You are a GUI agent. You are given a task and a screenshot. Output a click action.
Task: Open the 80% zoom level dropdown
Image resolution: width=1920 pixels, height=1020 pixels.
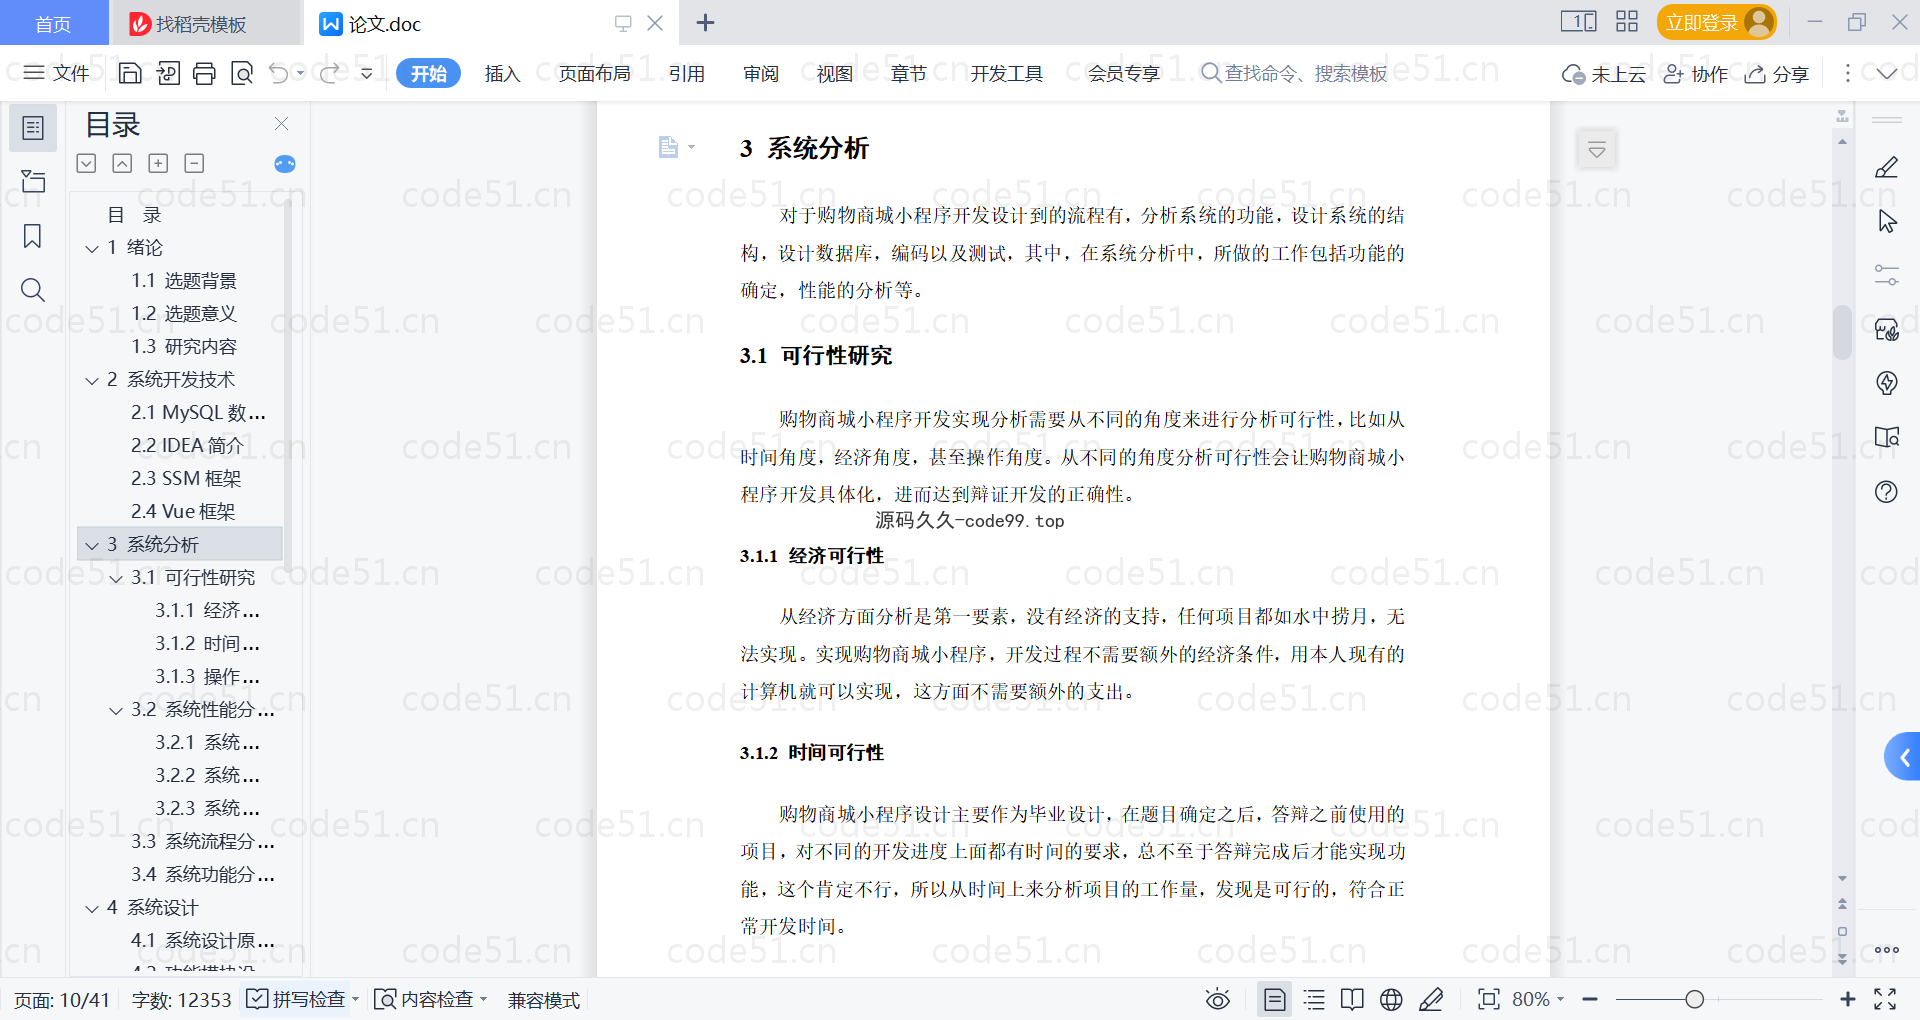pos(1538,999)
